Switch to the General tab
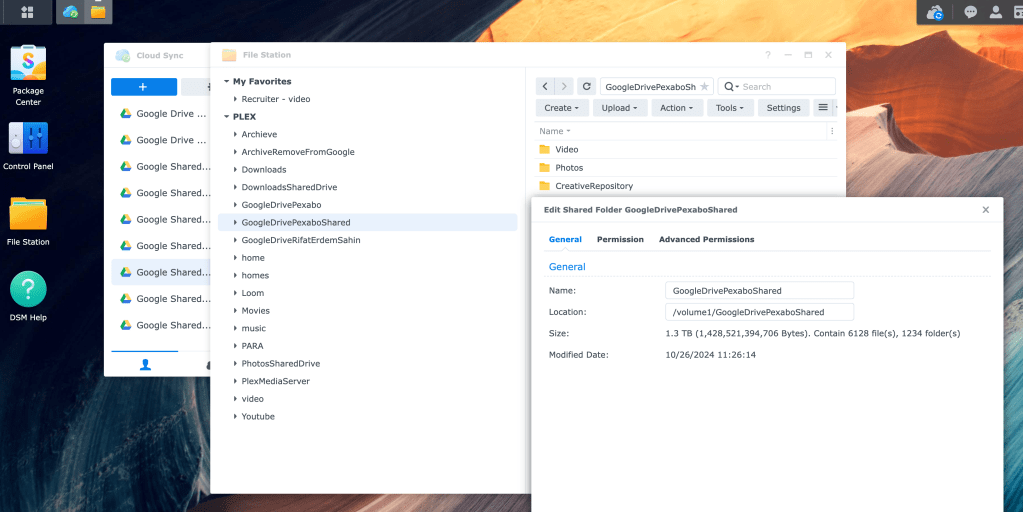 (565, 239)
